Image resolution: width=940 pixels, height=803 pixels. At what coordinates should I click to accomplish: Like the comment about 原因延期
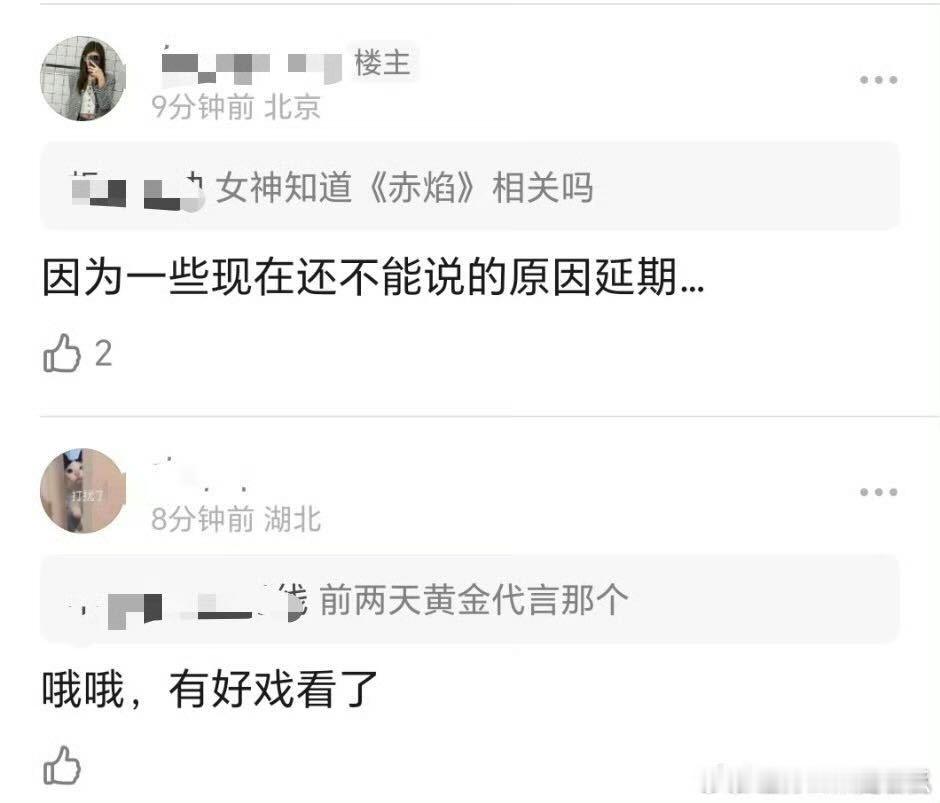point(62,353)
